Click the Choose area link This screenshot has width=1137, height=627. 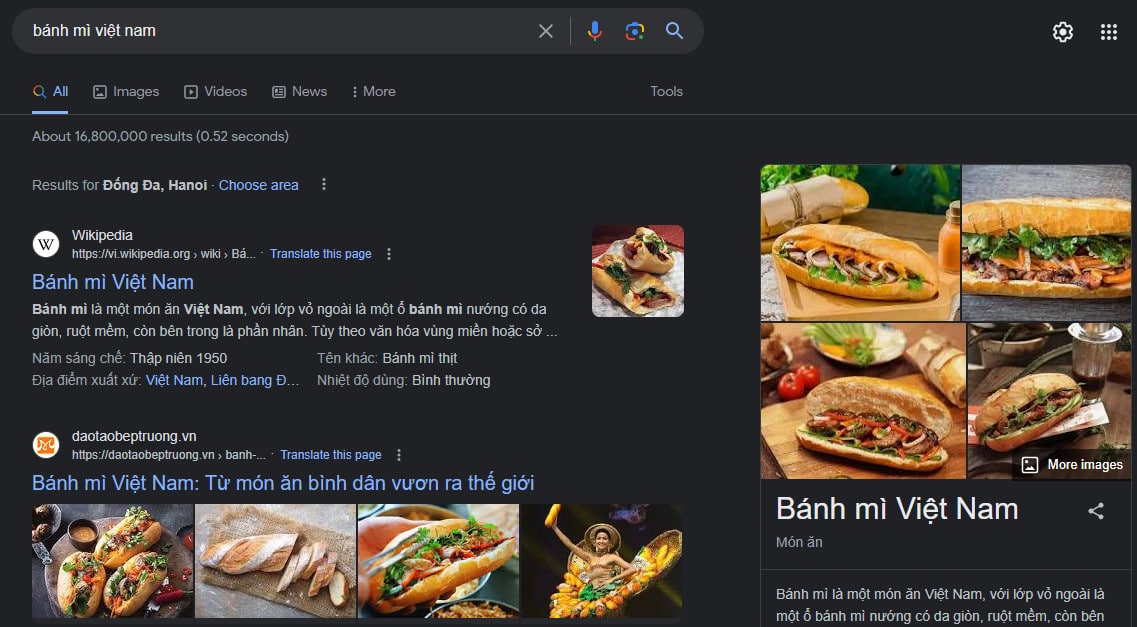[x=259, y=185]
